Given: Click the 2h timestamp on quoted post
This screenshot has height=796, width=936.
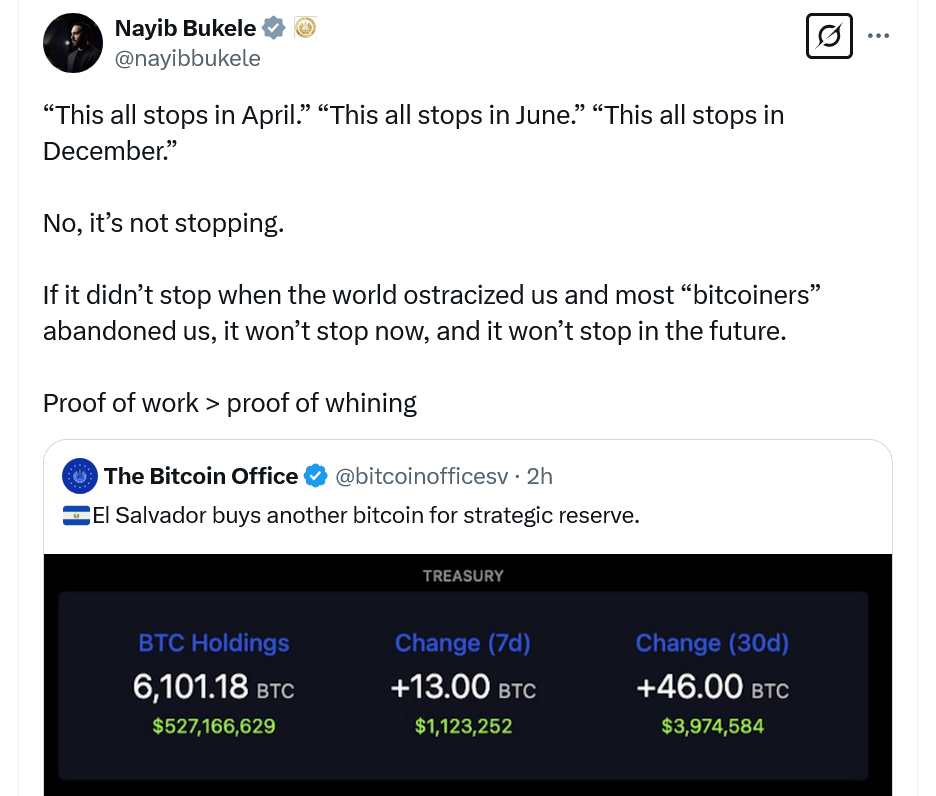Looking at the screenshot, I should [539, 476].
